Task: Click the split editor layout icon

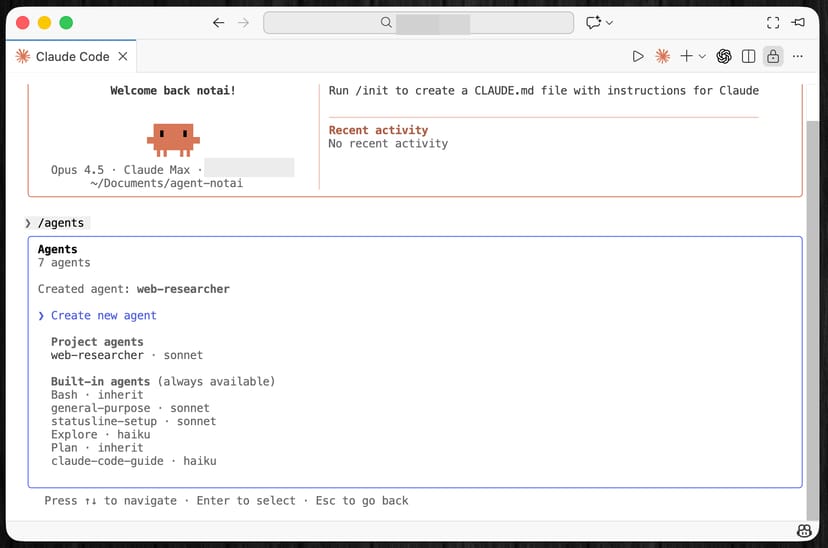Action: [x=748, y=57]
